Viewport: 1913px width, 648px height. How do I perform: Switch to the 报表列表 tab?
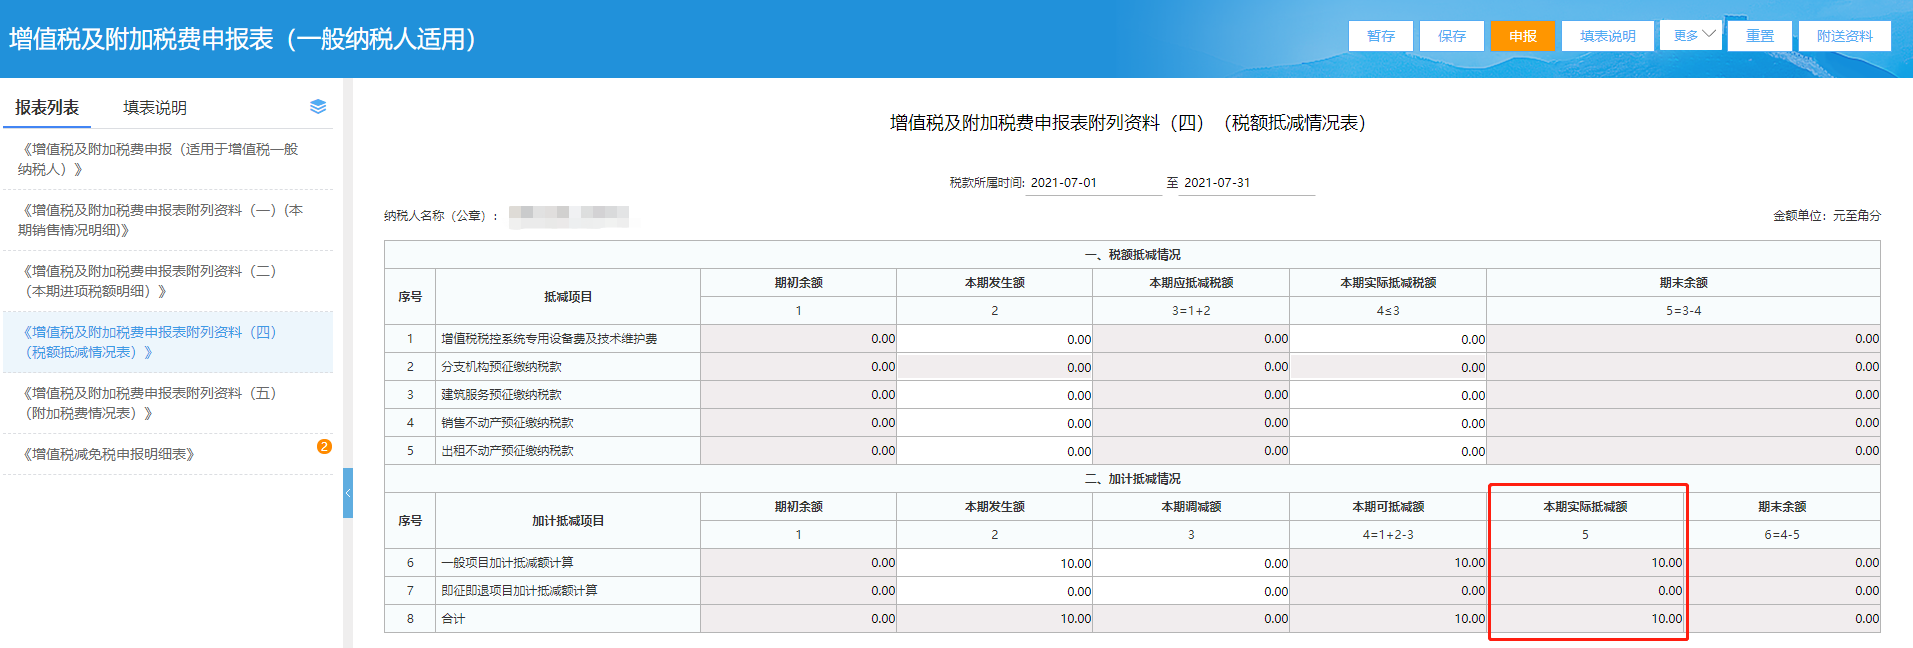(x=47, y=108)
